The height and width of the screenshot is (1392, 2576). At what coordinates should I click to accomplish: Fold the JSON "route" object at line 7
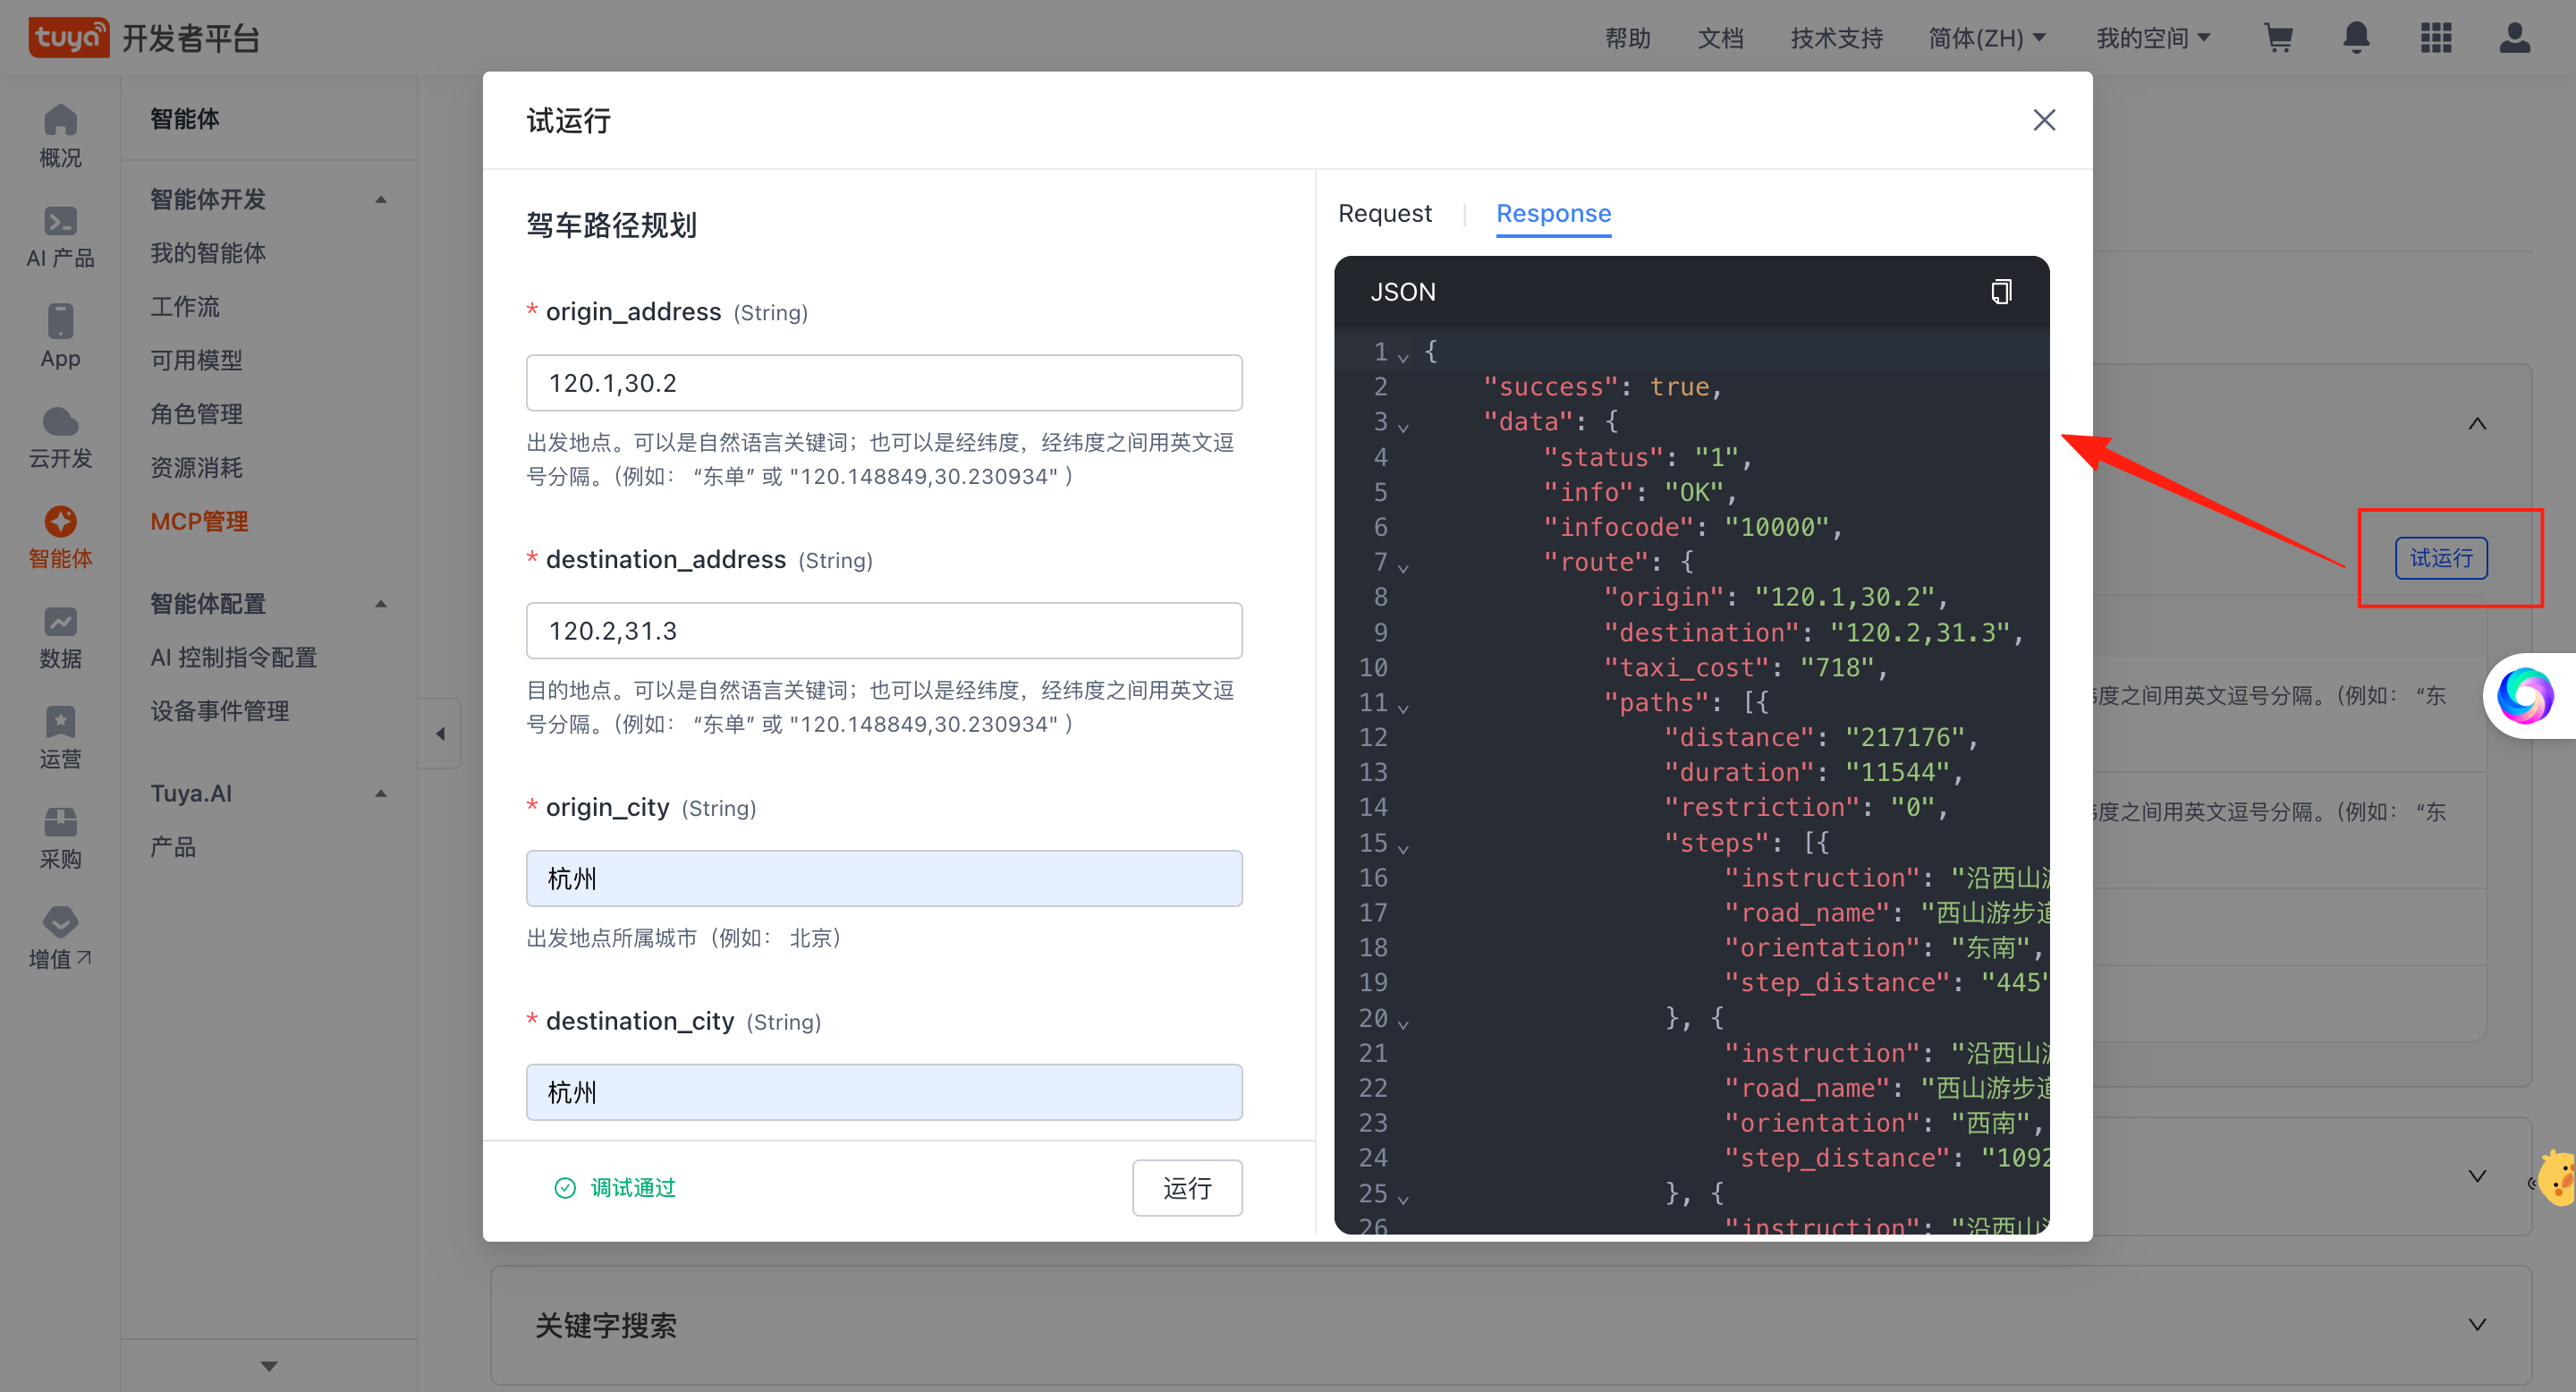pyautogui.click(x=1404, y=568)
